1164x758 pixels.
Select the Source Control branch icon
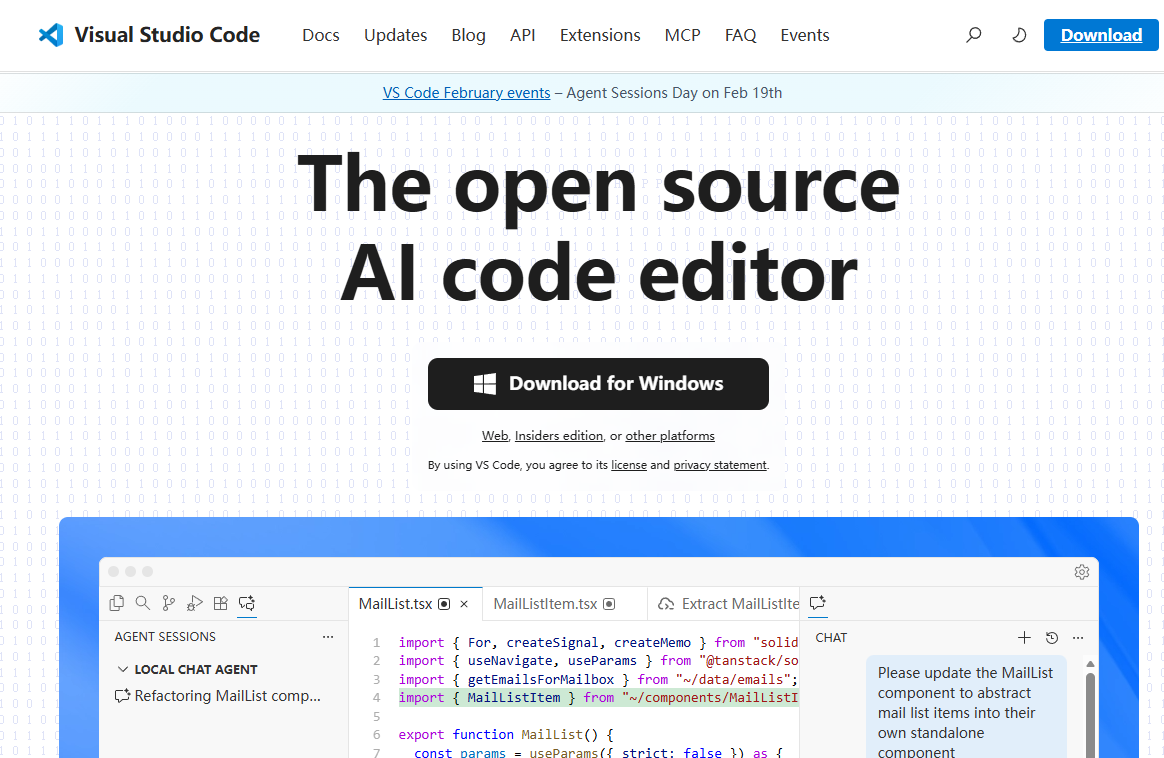click(169, 603)
